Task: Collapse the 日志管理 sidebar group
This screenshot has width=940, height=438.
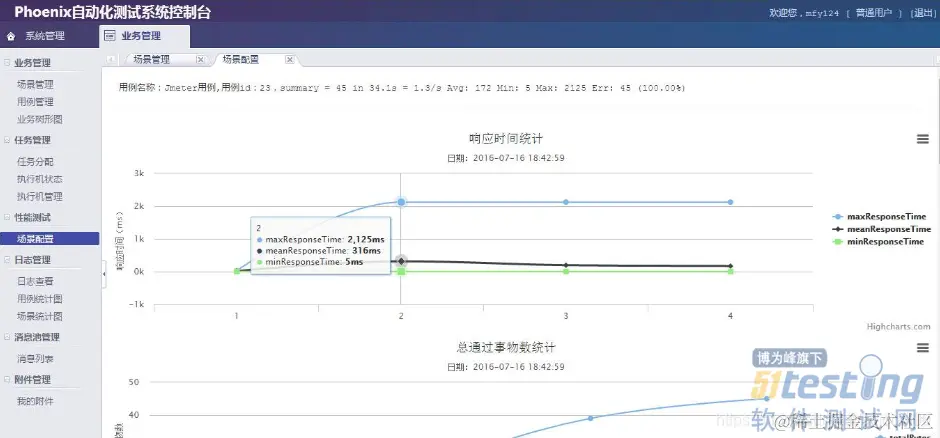Action: click(x=7, y=259)
